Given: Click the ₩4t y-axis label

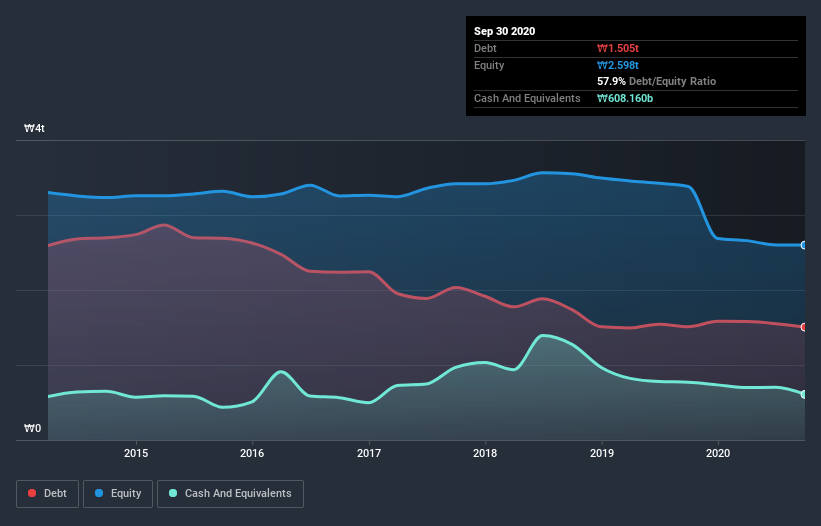Looking at the screenshot, I should point(35,128).
